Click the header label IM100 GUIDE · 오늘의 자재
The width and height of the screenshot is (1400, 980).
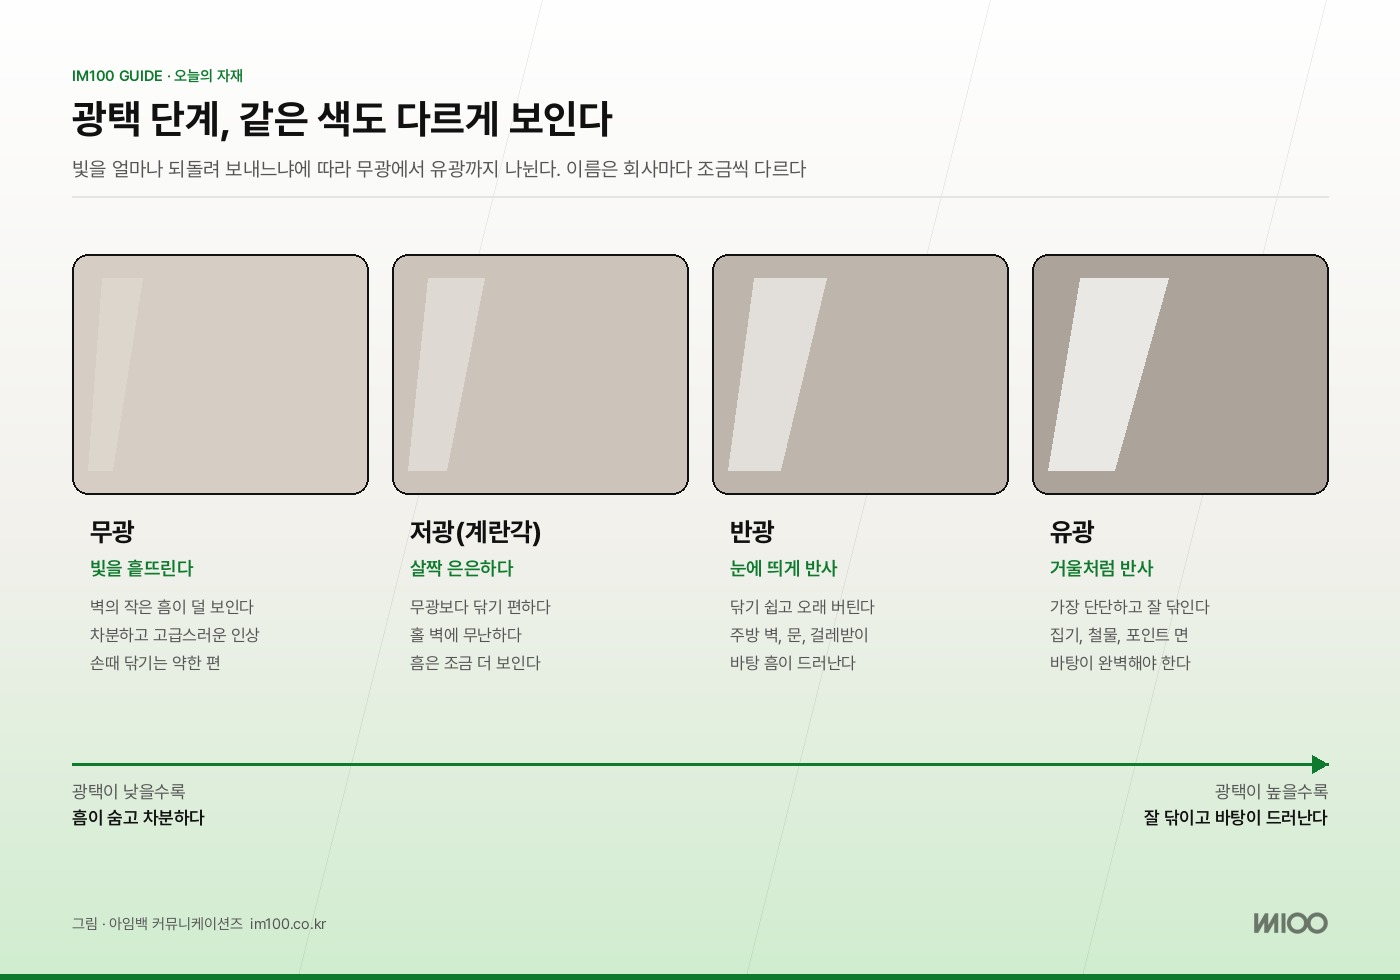pos(158,76)
